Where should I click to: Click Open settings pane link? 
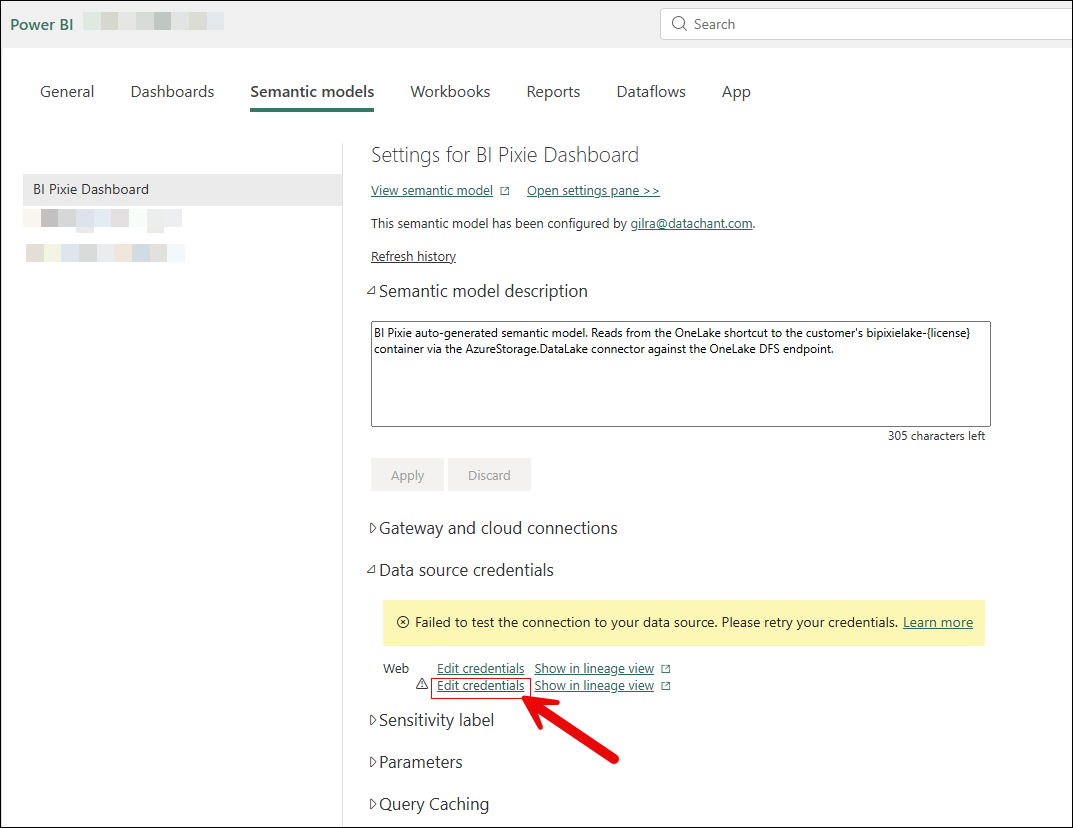593,191
